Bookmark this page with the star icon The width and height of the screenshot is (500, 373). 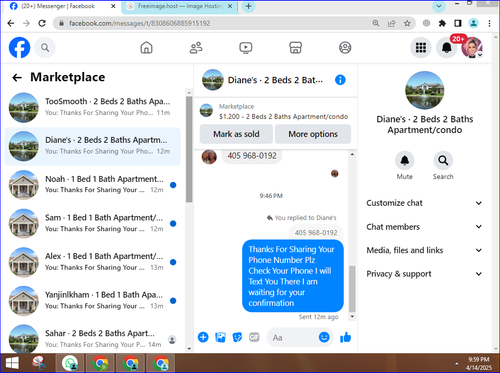coord(407,23)
